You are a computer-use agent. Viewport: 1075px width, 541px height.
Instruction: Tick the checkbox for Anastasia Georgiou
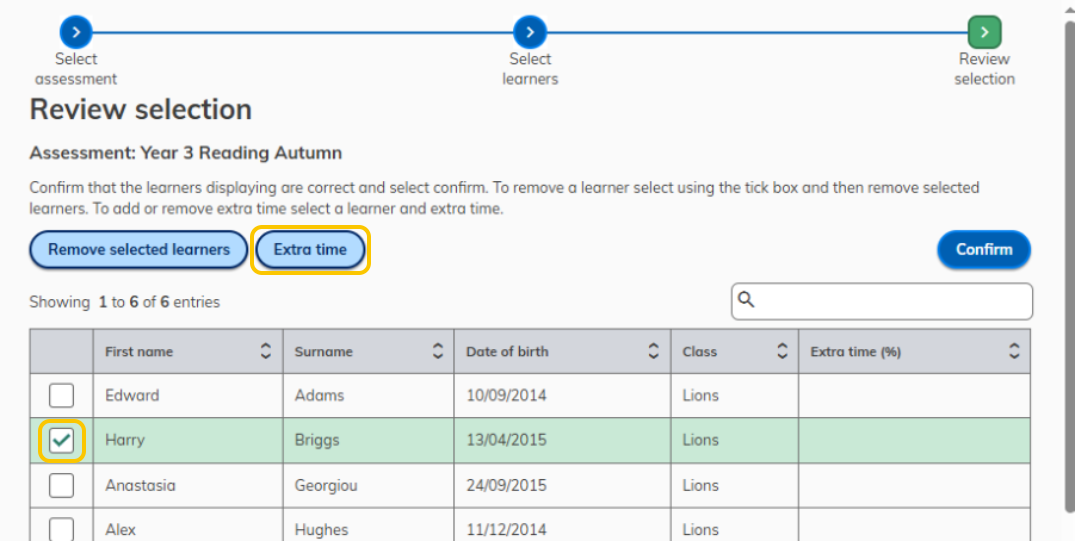point(62,485)
